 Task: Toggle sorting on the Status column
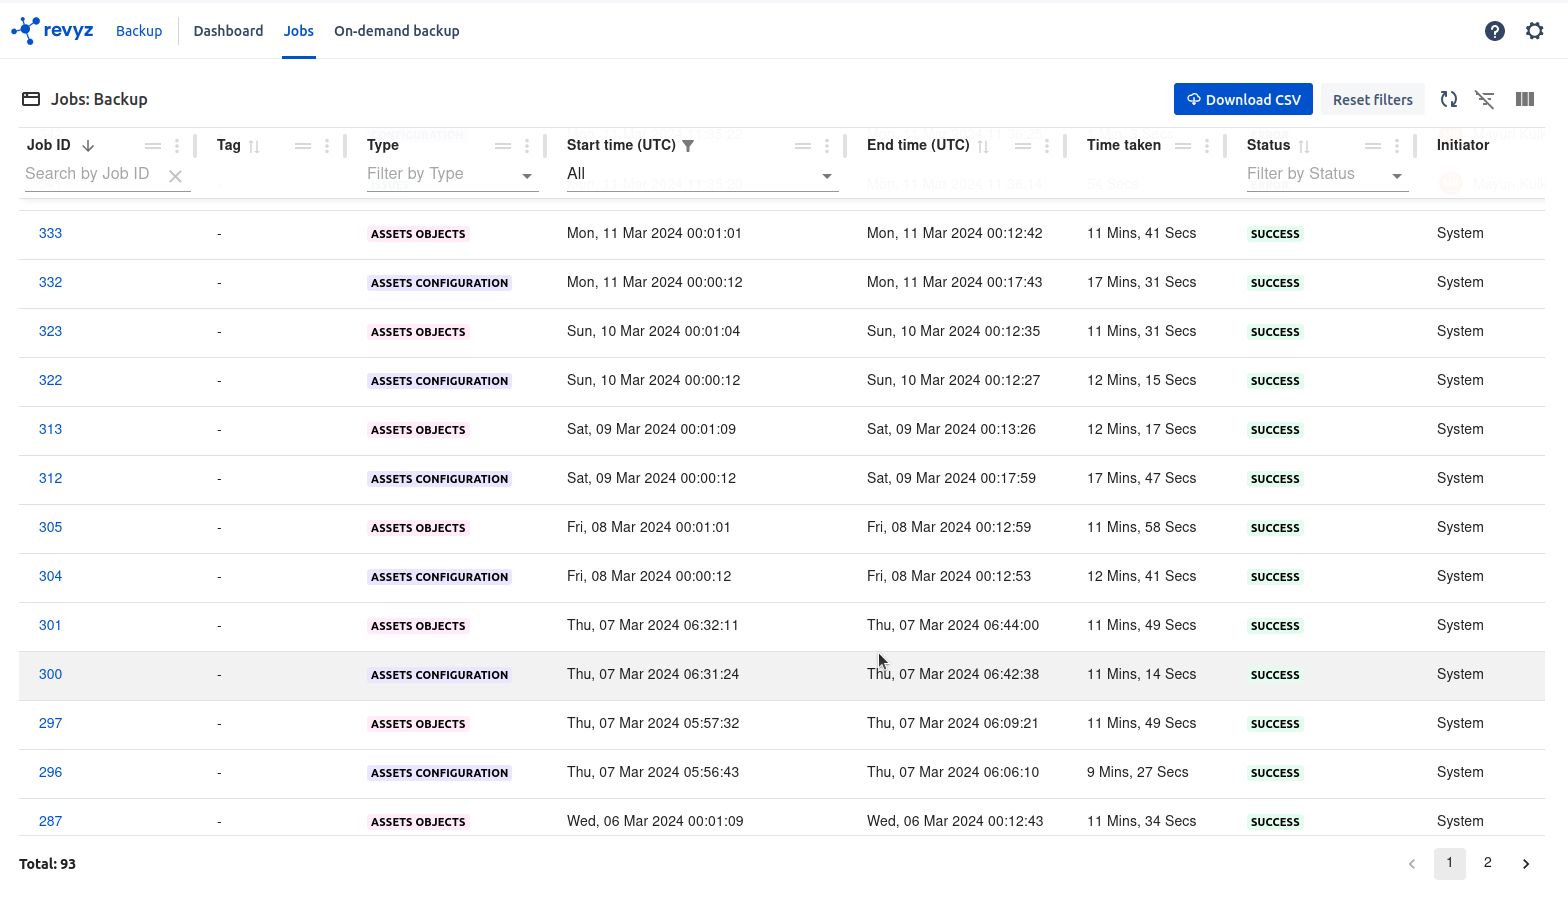1304,146
